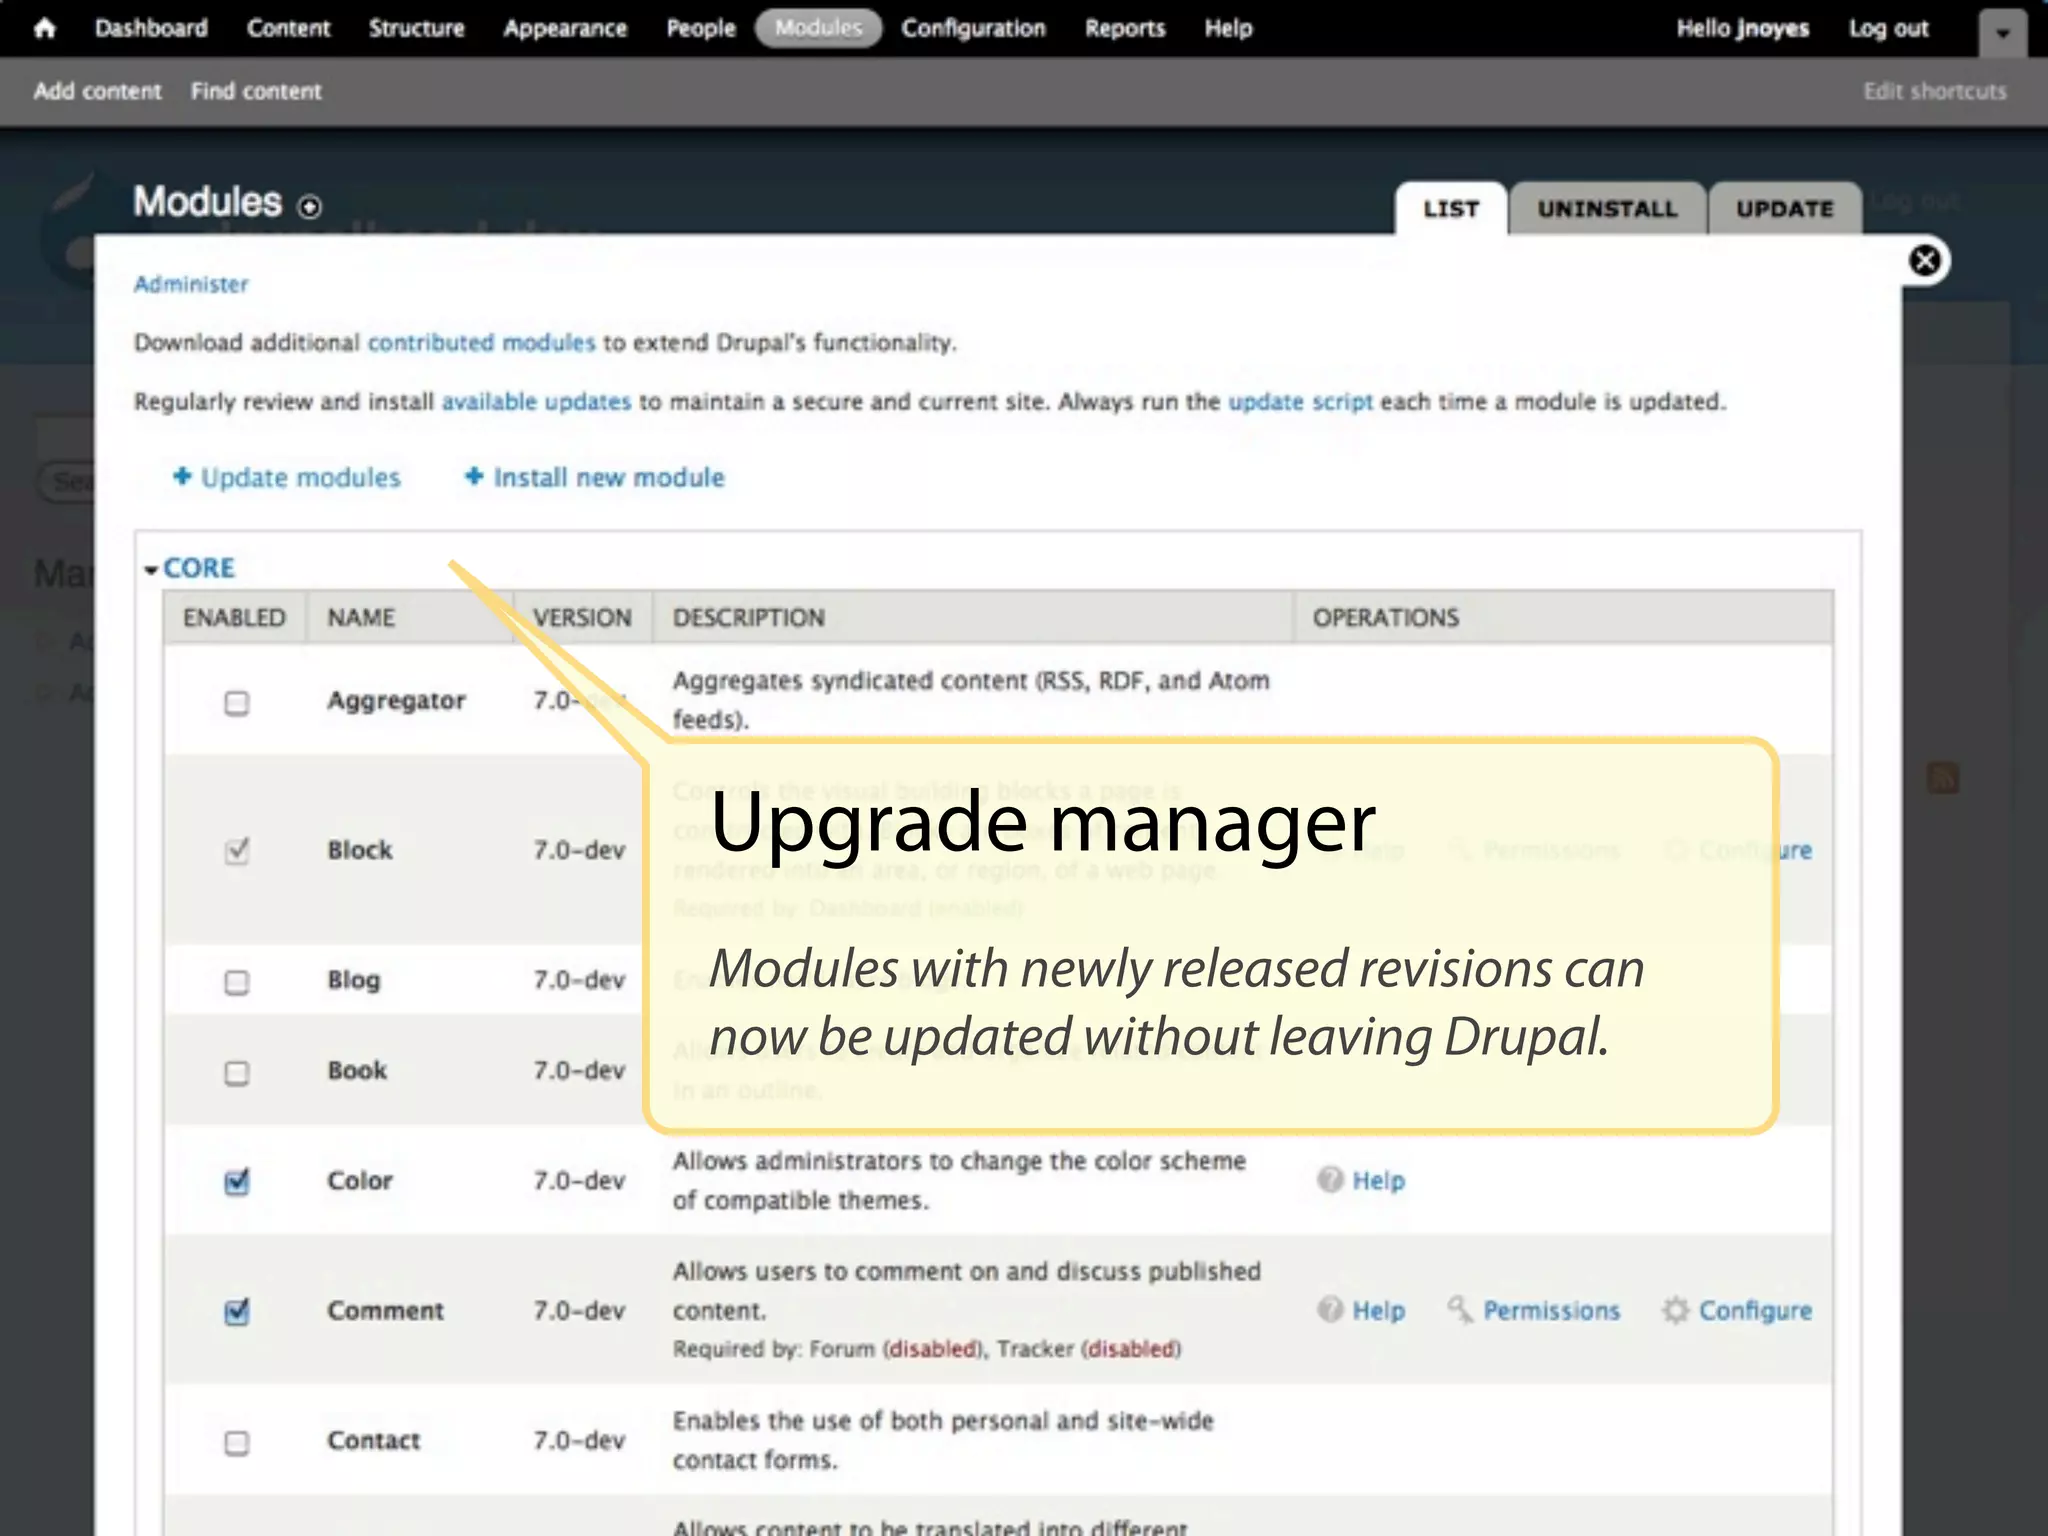The image size is (2048, 1536).
Task: Follow the contributed modules link
Action: pyautogui.click(x=481, y=343)
